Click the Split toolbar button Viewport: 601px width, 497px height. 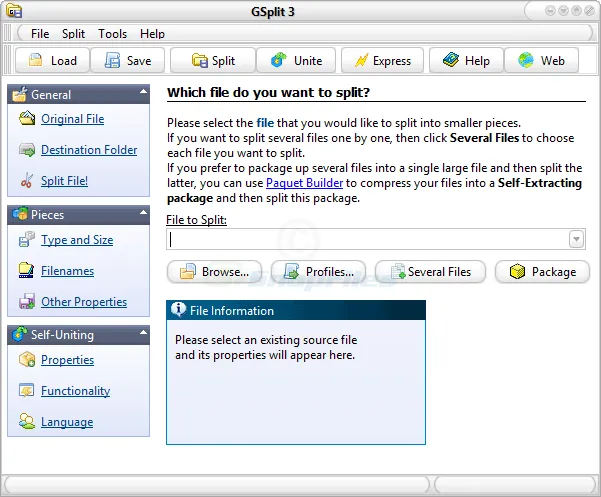tap(213, 61)
